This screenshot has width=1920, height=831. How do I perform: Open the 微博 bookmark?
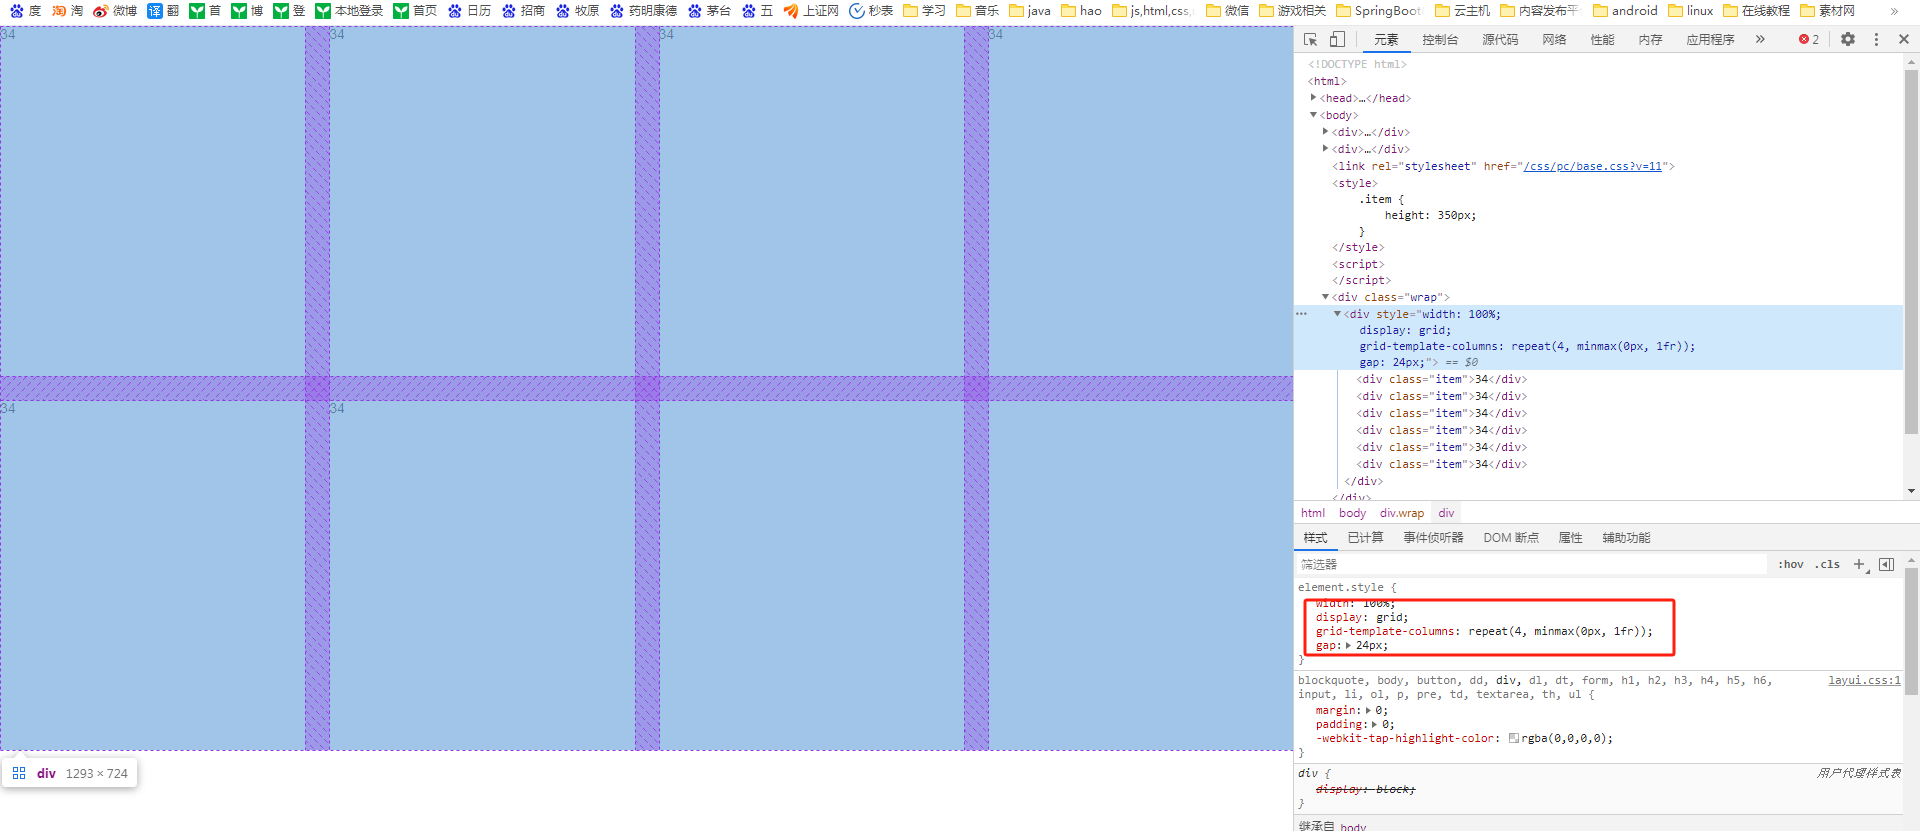coord(115,11)
